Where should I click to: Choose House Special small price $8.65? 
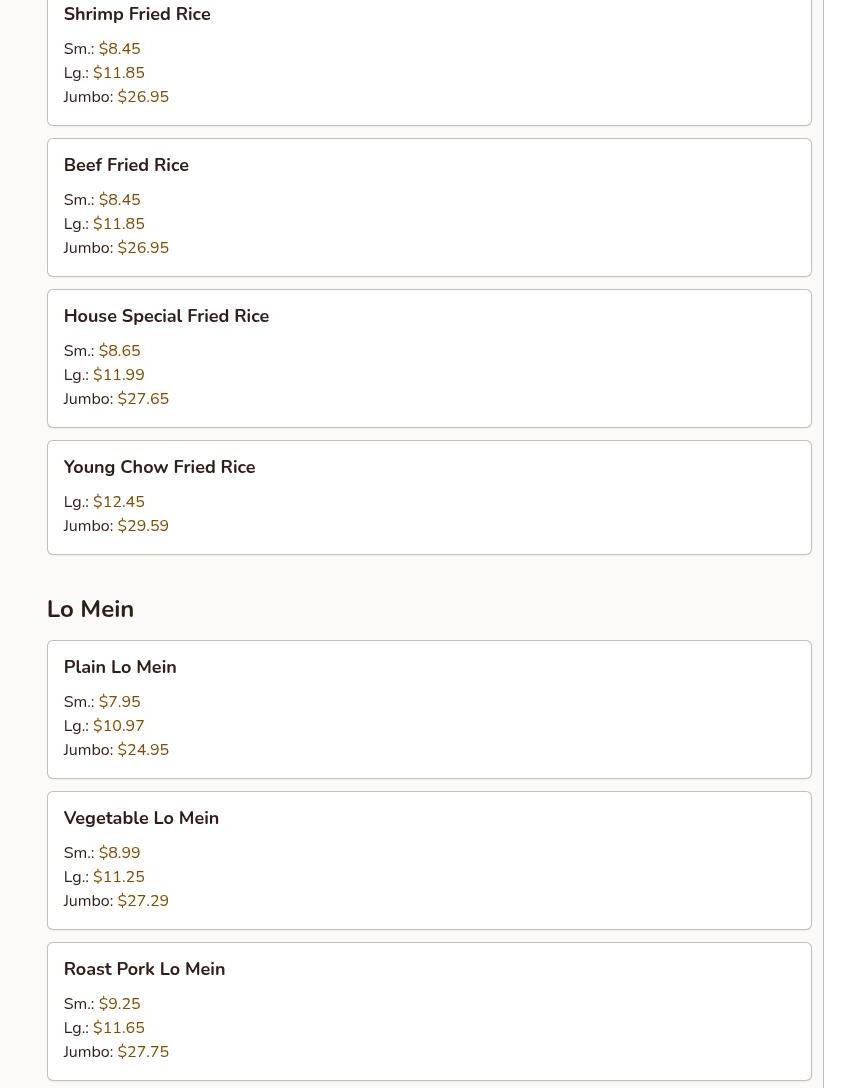coord(120,351)
